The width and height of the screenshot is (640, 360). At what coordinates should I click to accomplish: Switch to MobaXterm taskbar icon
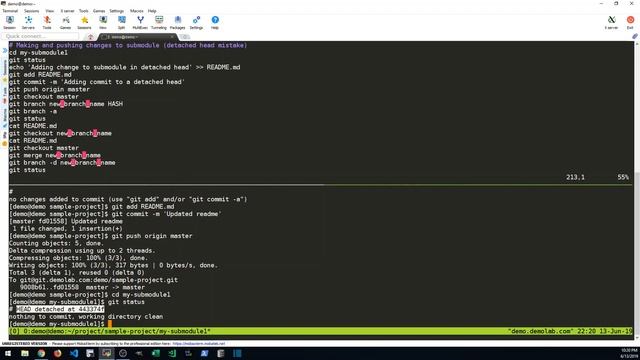[107, 353]
